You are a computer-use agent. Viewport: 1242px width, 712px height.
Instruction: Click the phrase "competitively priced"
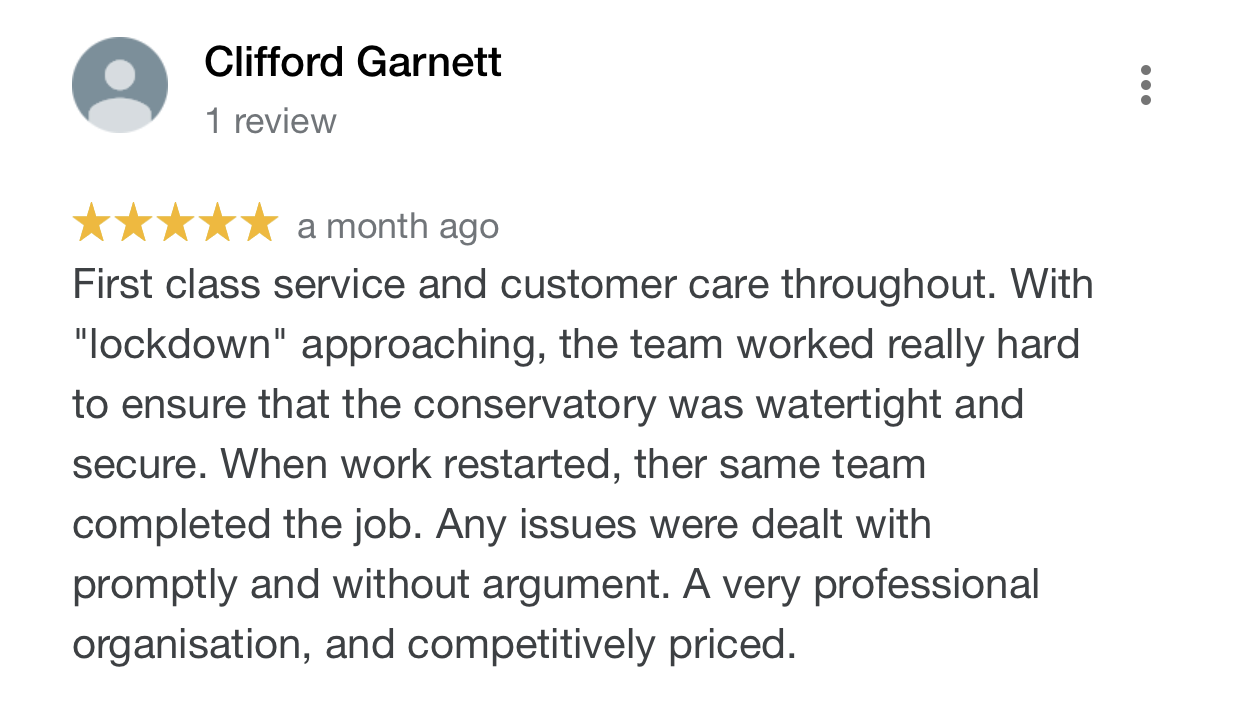602,645
